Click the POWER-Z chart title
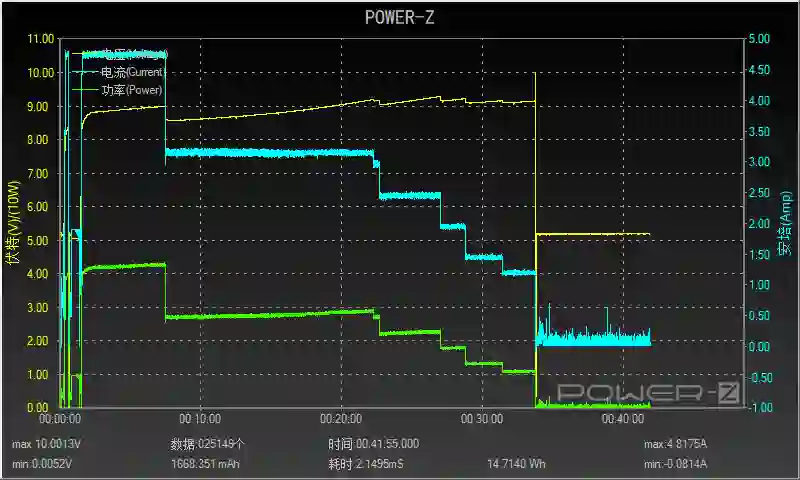 pyautogui.click(x=399, y=17)
